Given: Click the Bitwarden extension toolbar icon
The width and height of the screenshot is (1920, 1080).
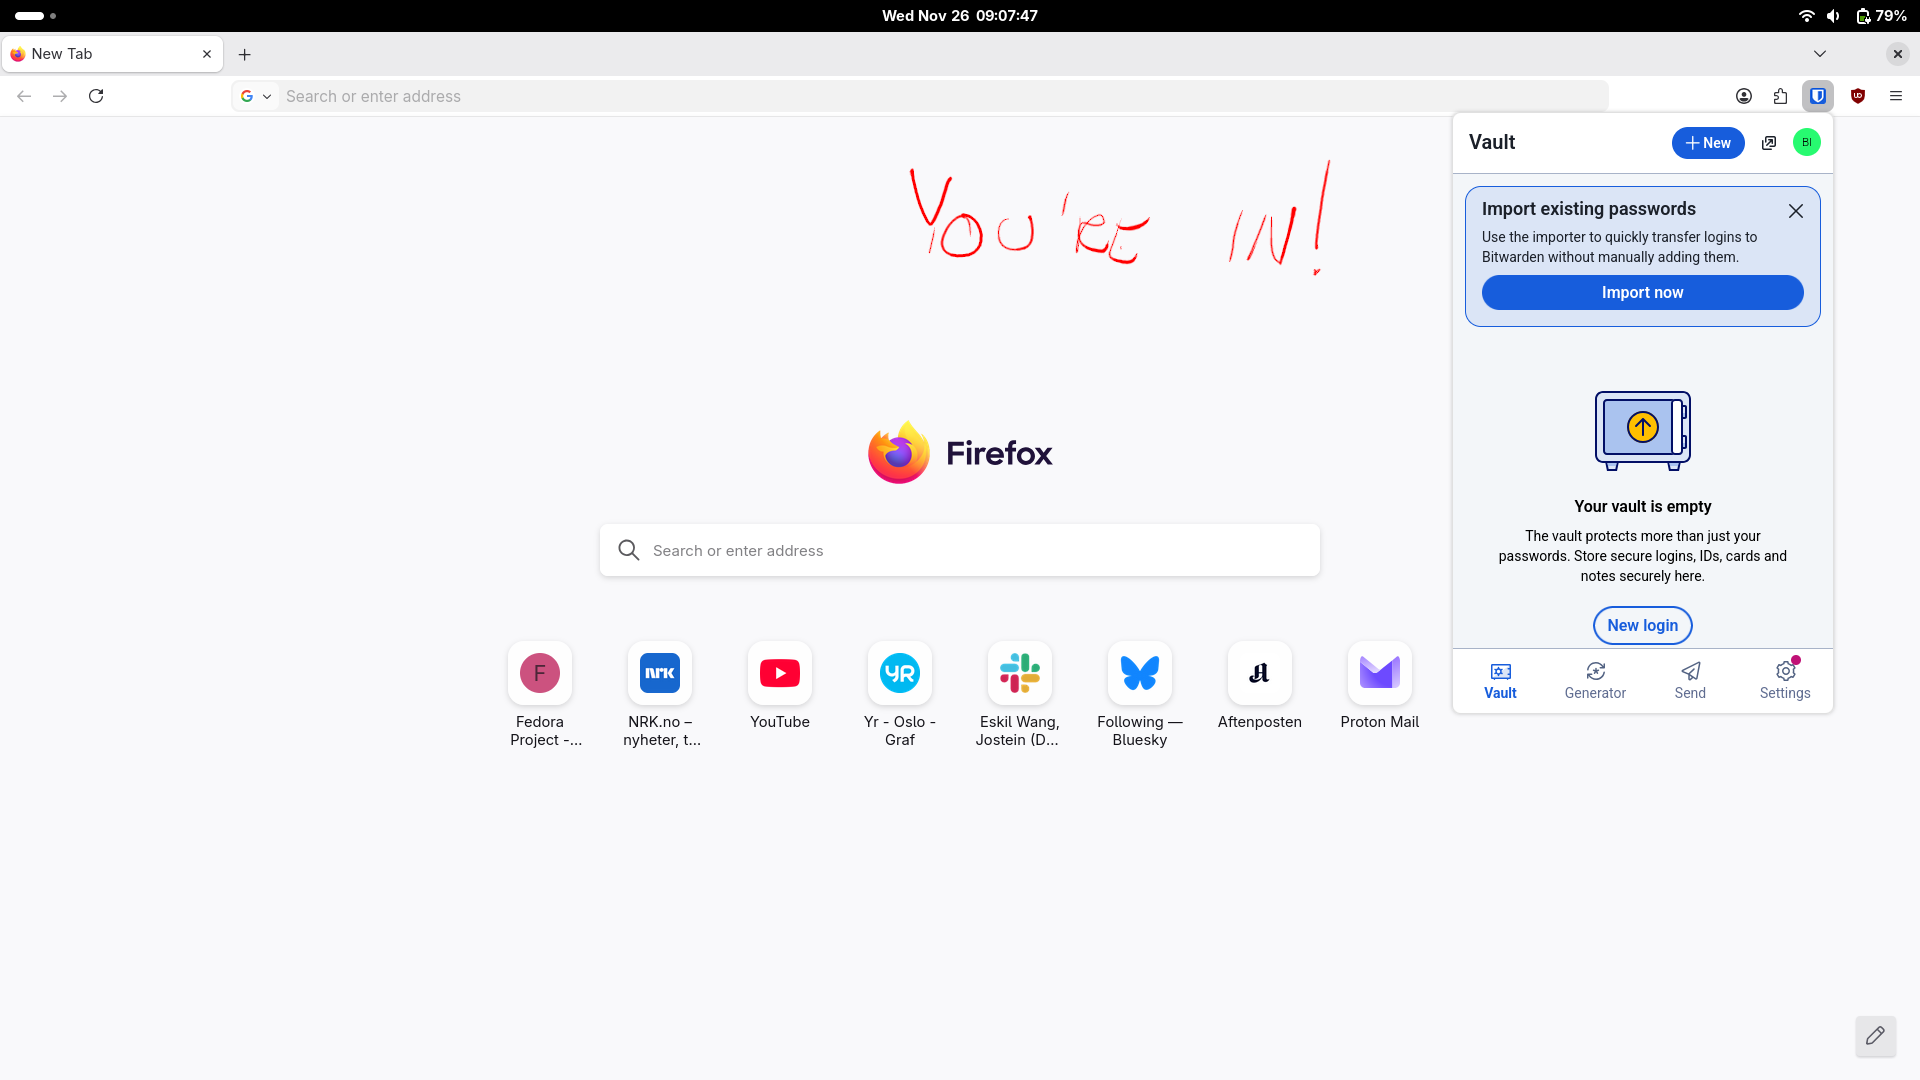Looking at the screenshot, I should [x=1818, y=96].
